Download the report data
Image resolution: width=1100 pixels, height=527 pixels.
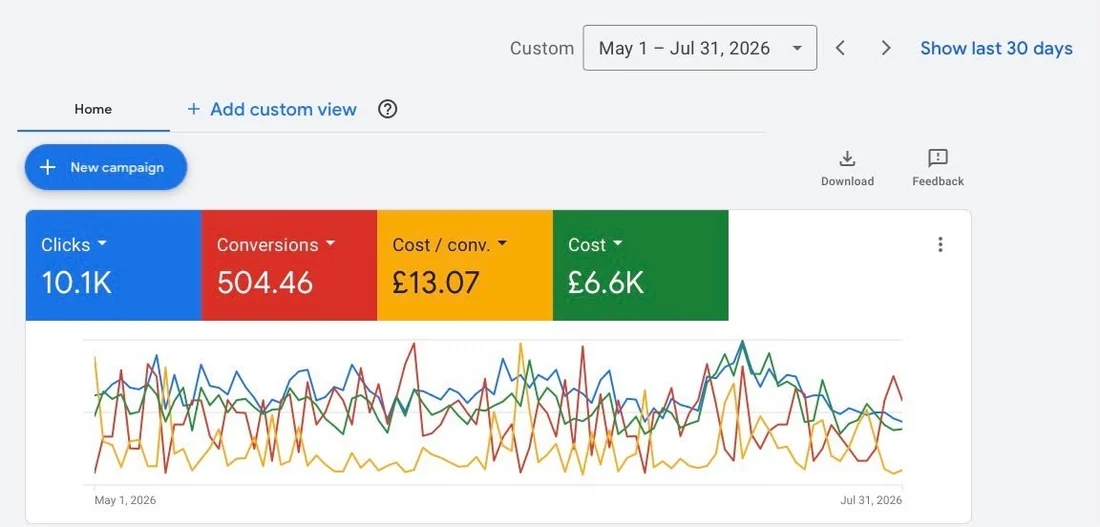click(847, 168)
